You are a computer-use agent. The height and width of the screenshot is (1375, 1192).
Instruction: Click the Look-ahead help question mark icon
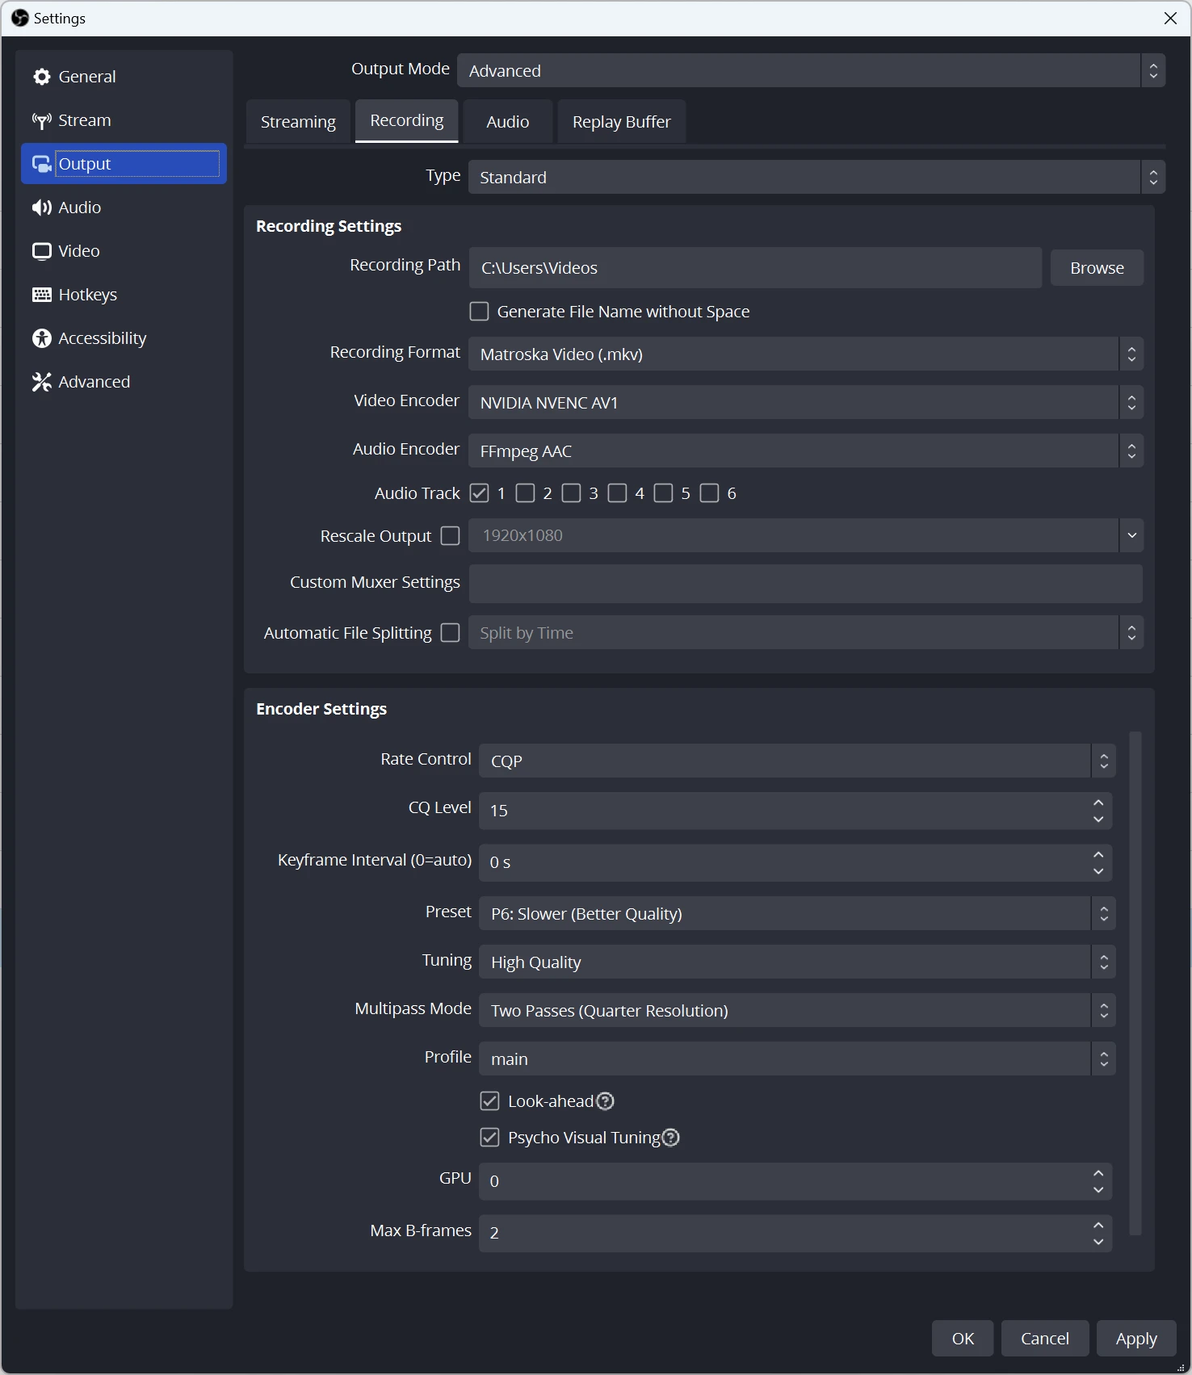[605, 1101]
